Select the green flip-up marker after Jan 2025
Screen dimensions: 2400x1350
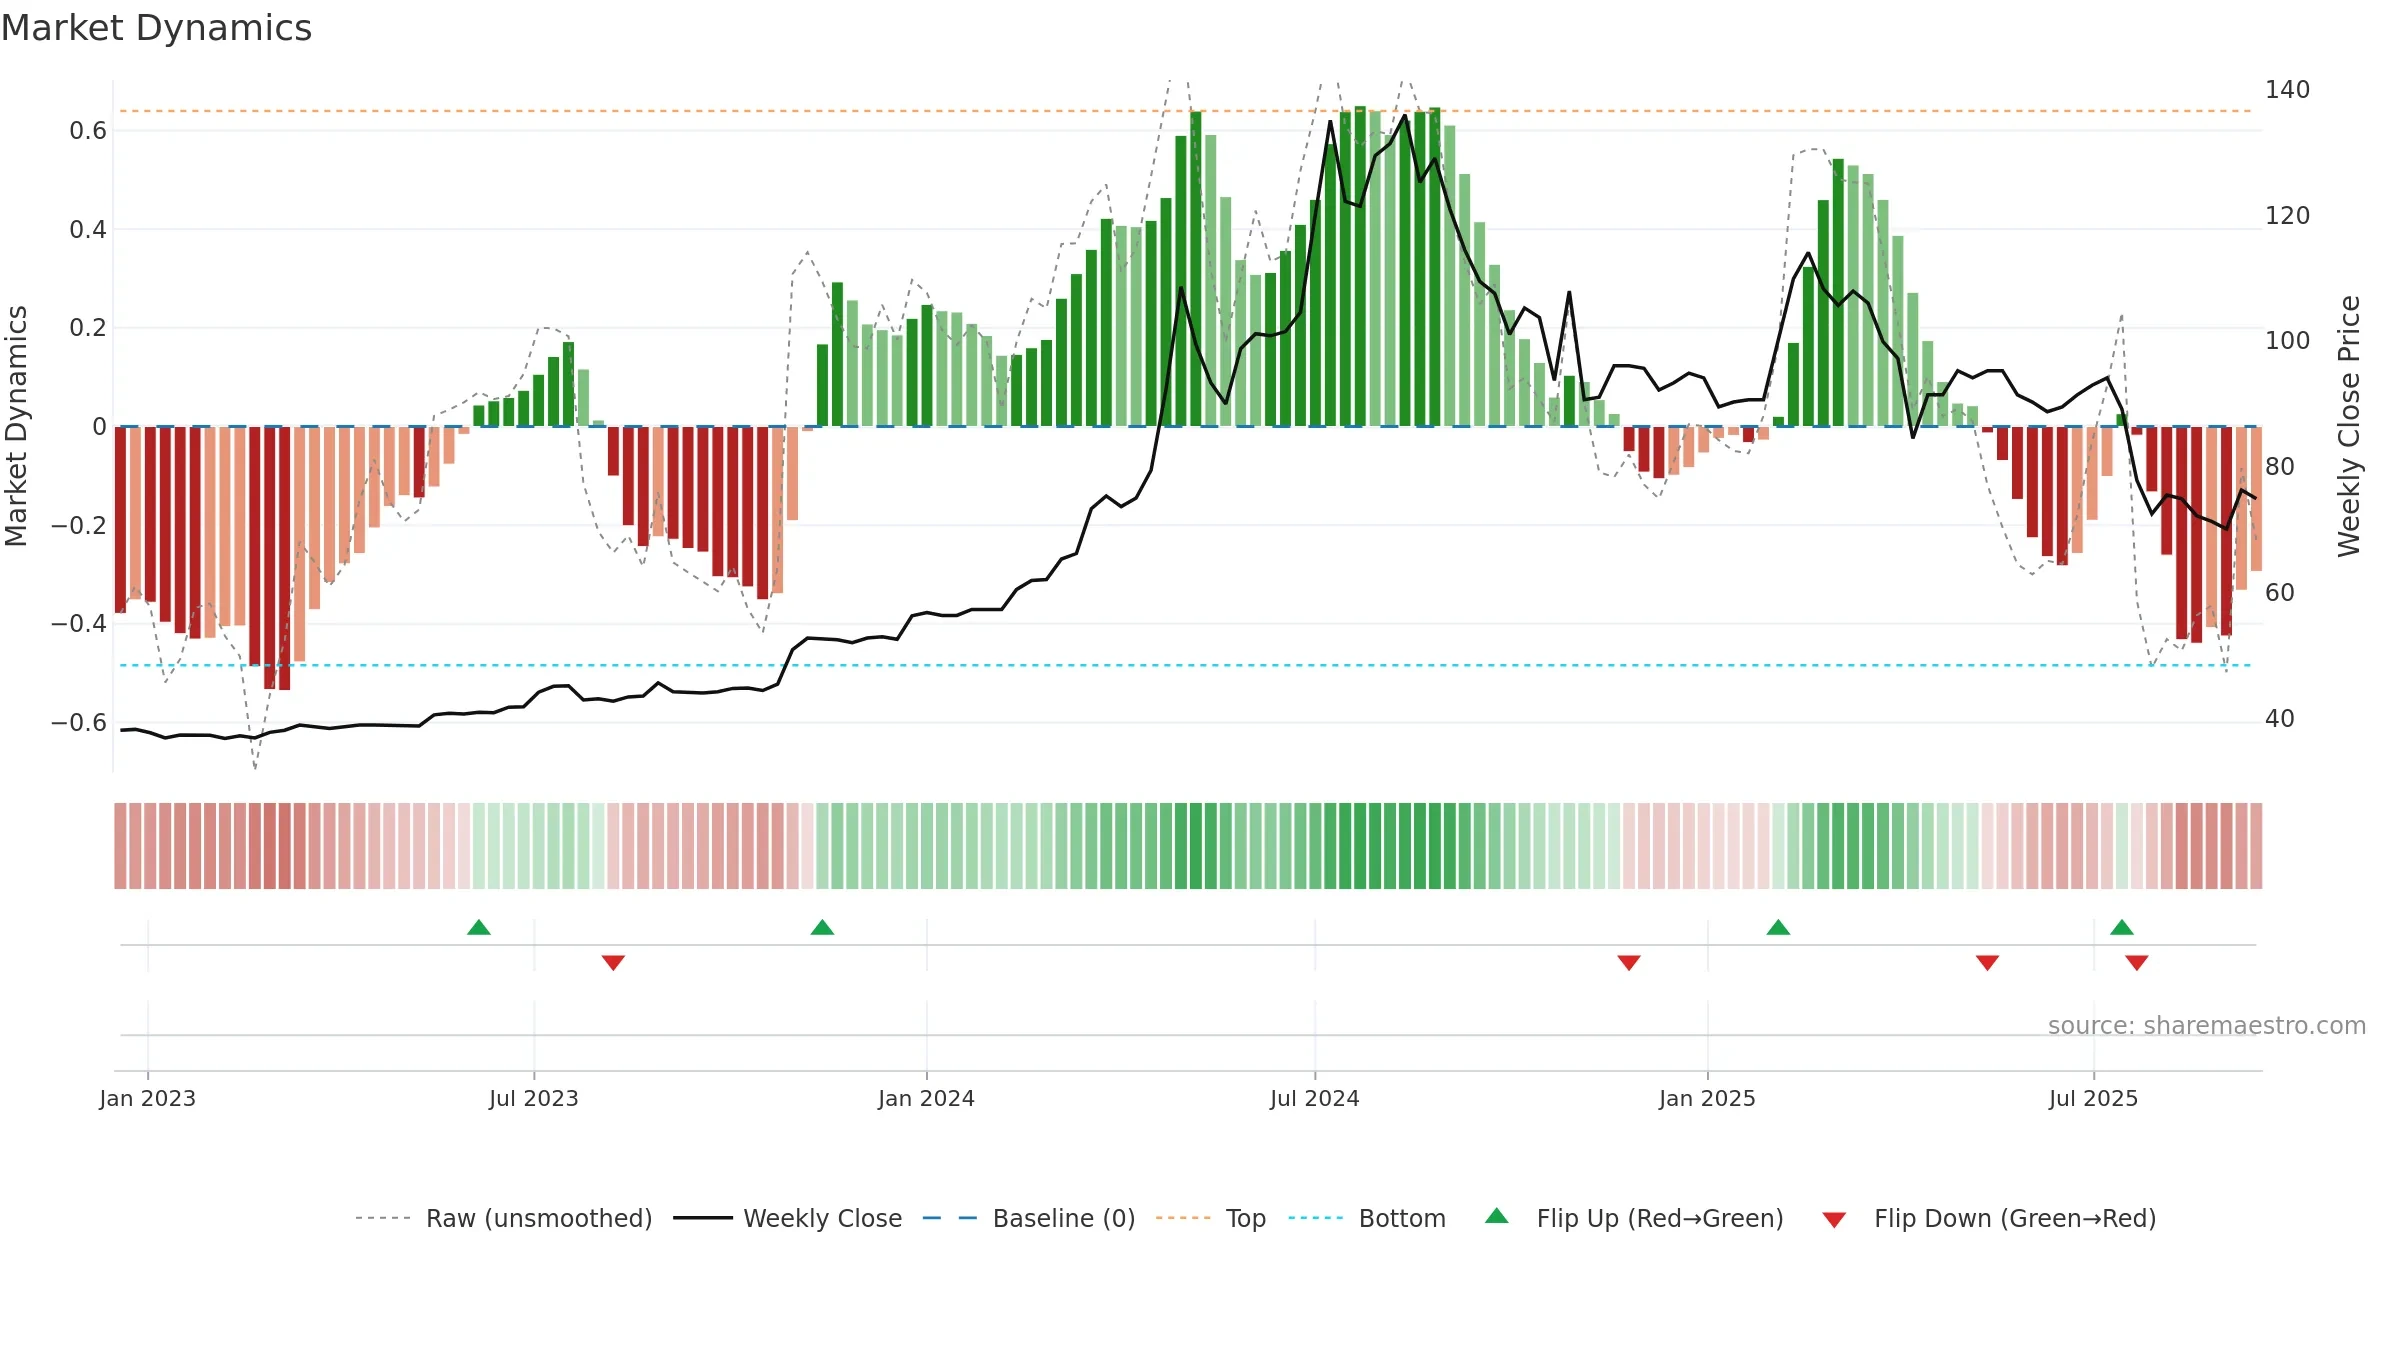1778,927
